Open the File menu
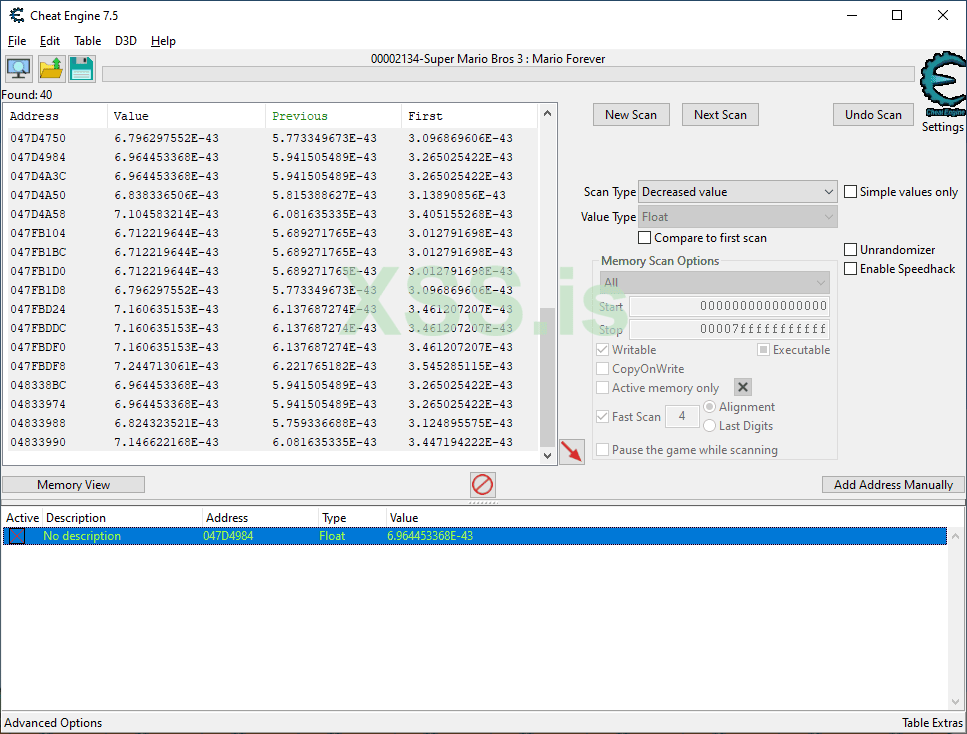 [x=17, y=41]
